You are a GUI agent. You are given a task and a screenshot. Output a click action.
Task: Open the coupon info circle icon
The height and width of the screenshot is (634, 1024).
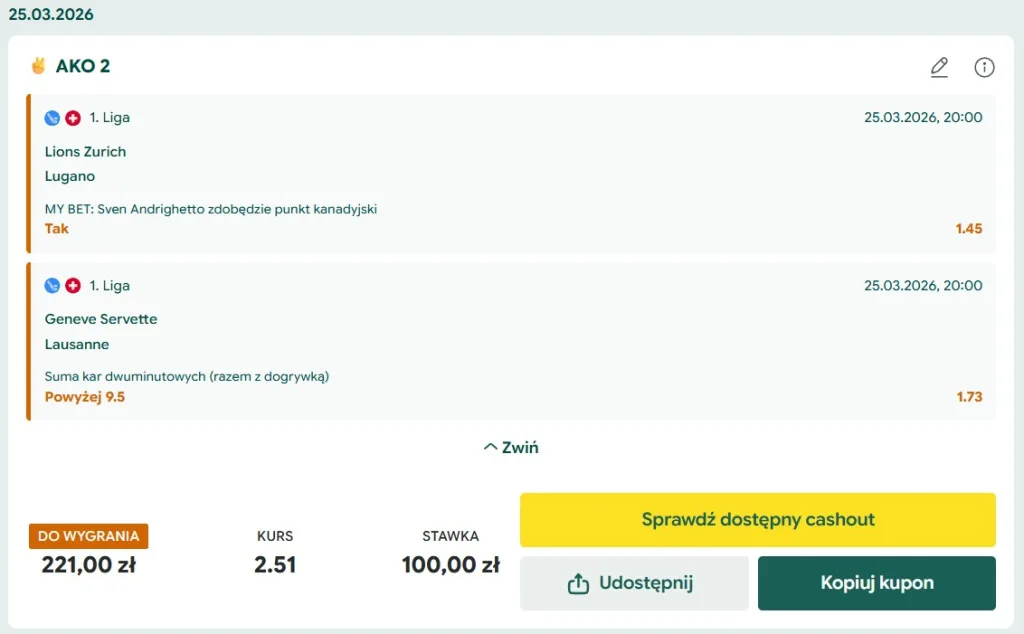point(984,67)
